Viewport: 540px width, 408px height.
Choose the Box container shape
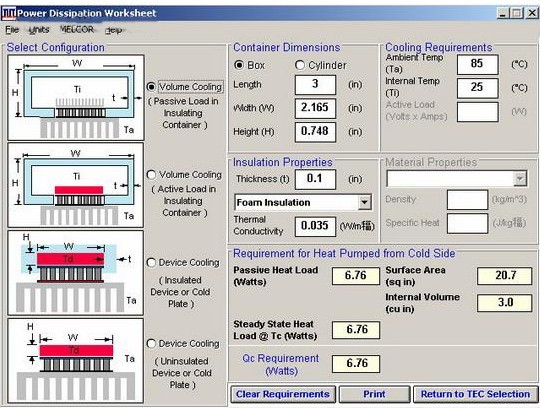tap(239, 65)
